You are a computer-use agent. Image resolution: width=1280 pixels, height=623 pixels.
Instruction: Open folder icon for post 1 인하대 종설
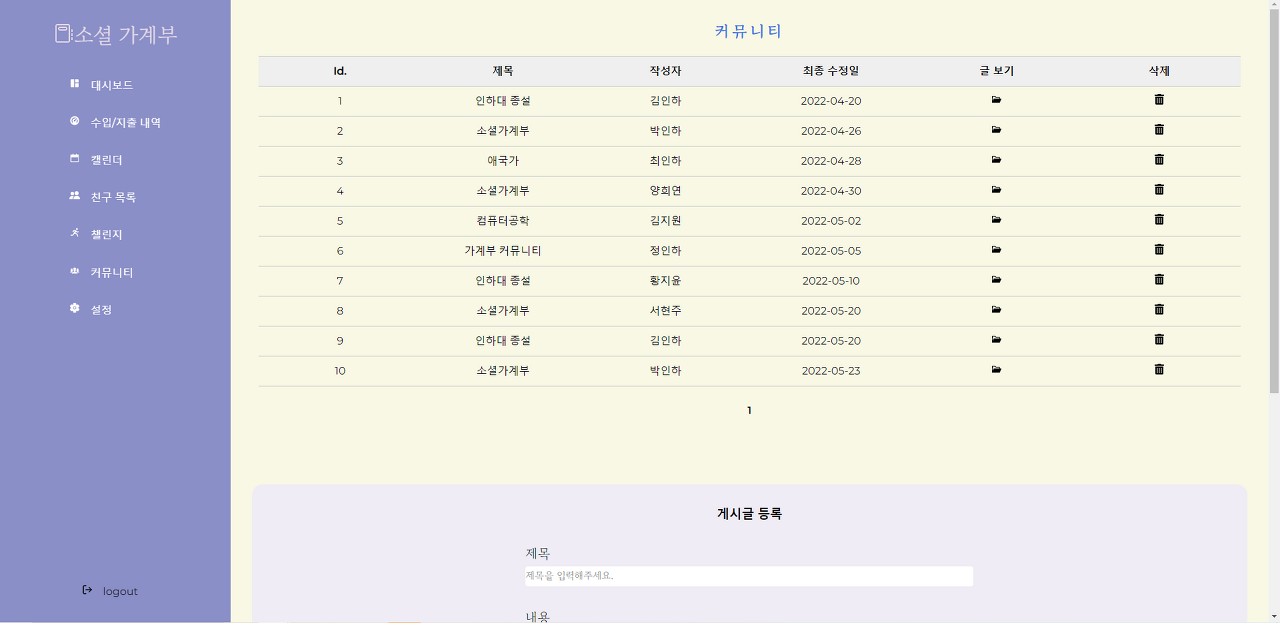point(996,100)
